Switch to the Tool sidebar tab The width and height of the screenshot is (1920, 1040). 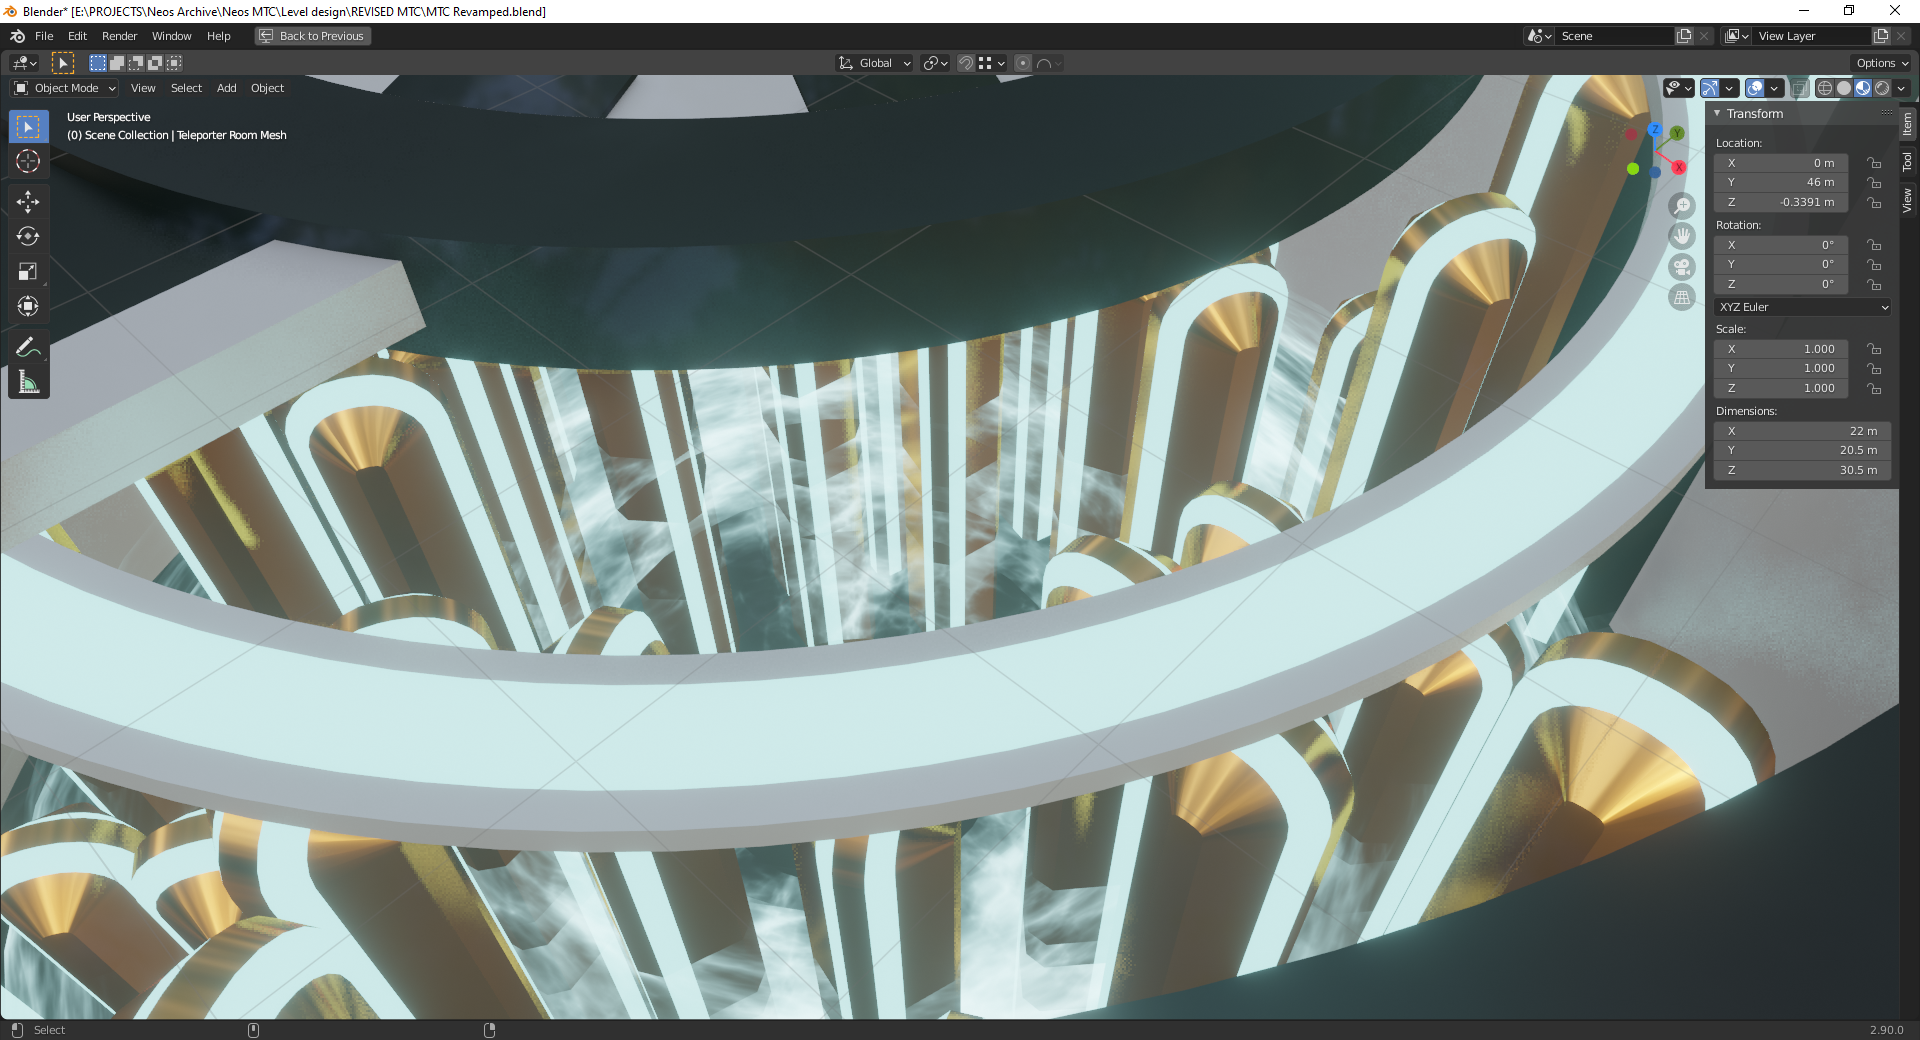1907,162
